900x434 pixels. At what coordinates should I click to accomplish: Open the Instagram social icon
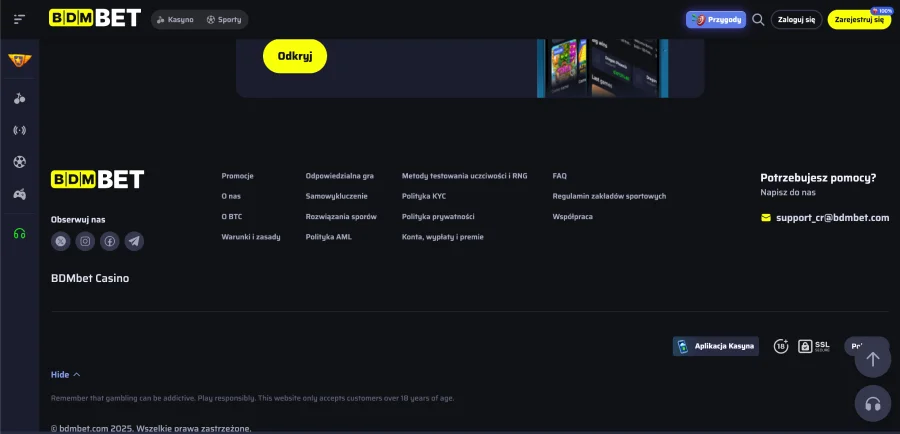pyautogui.click(x=85, y=241)
